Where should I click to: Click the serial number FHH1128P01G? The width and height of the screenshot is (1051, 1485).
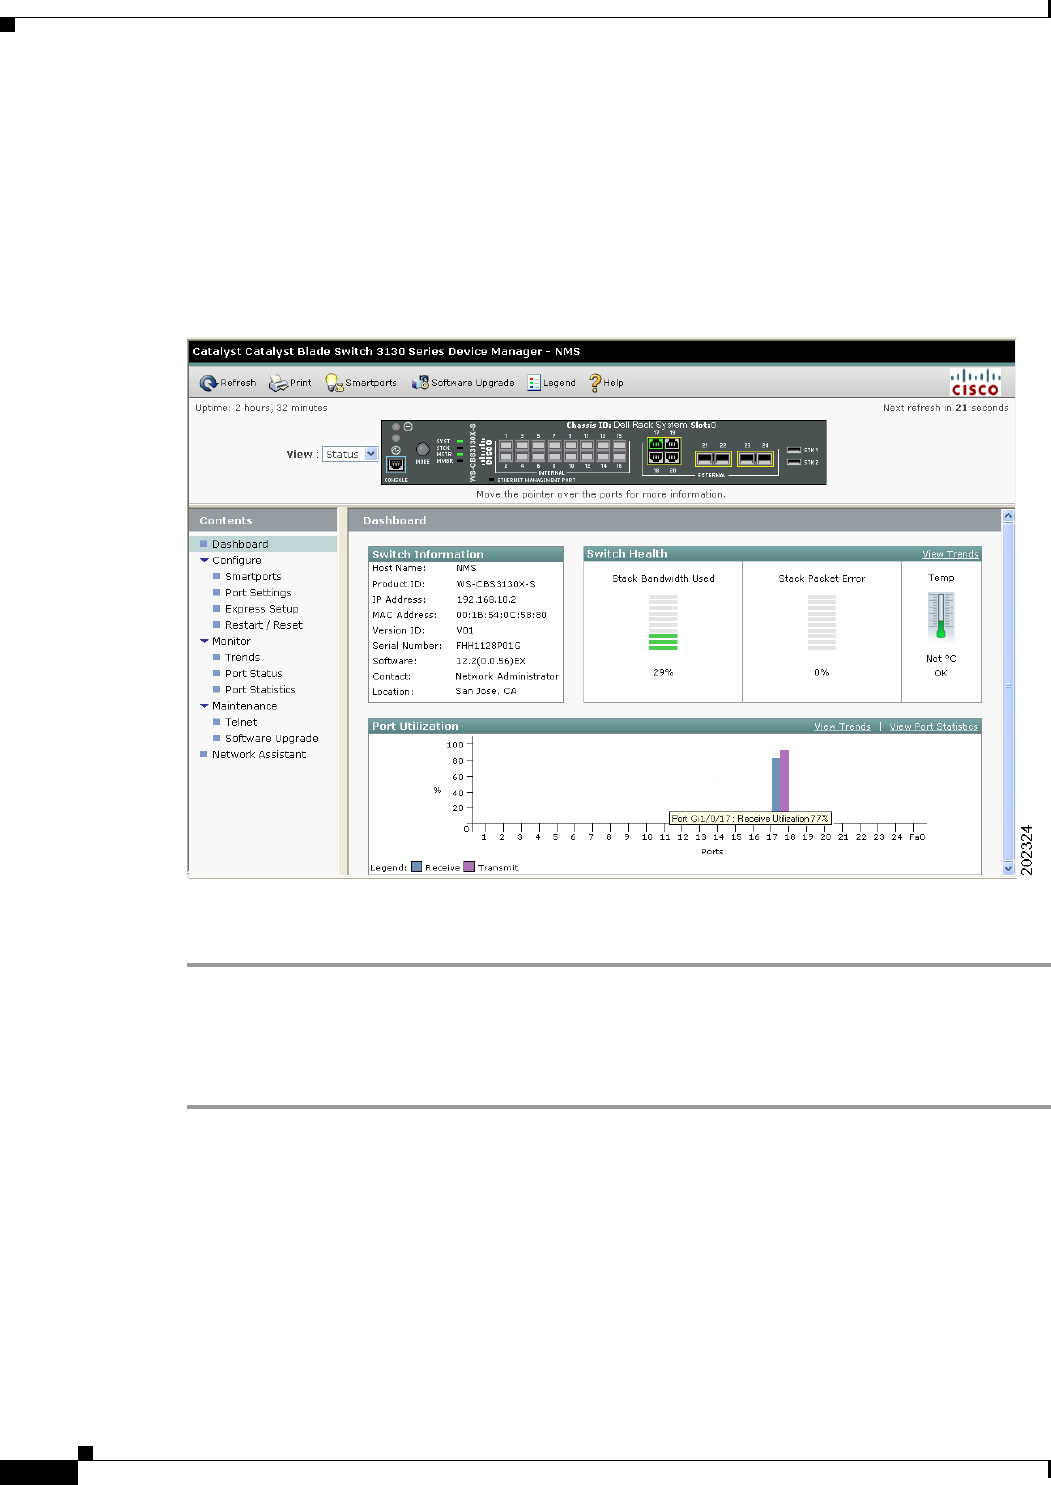click(488, 646)
